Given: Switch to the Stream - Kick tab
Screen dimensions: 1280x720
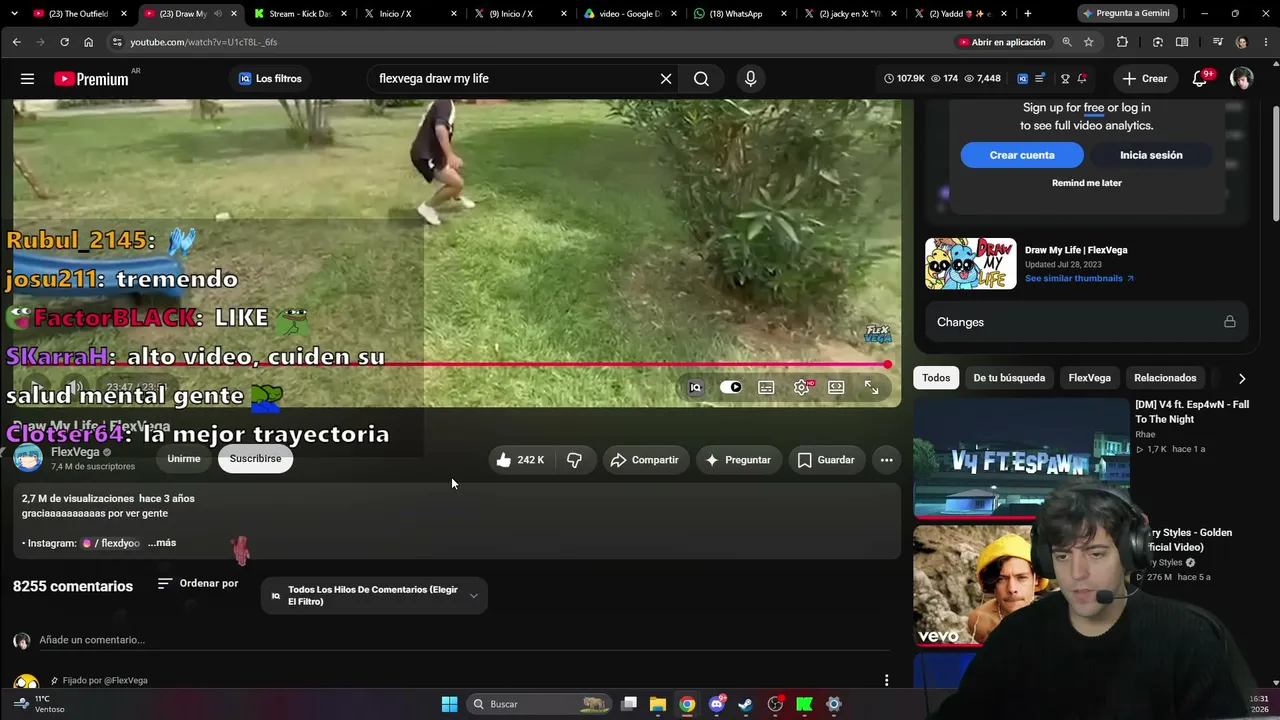Looking at the screenshot, I should (299, 14).
